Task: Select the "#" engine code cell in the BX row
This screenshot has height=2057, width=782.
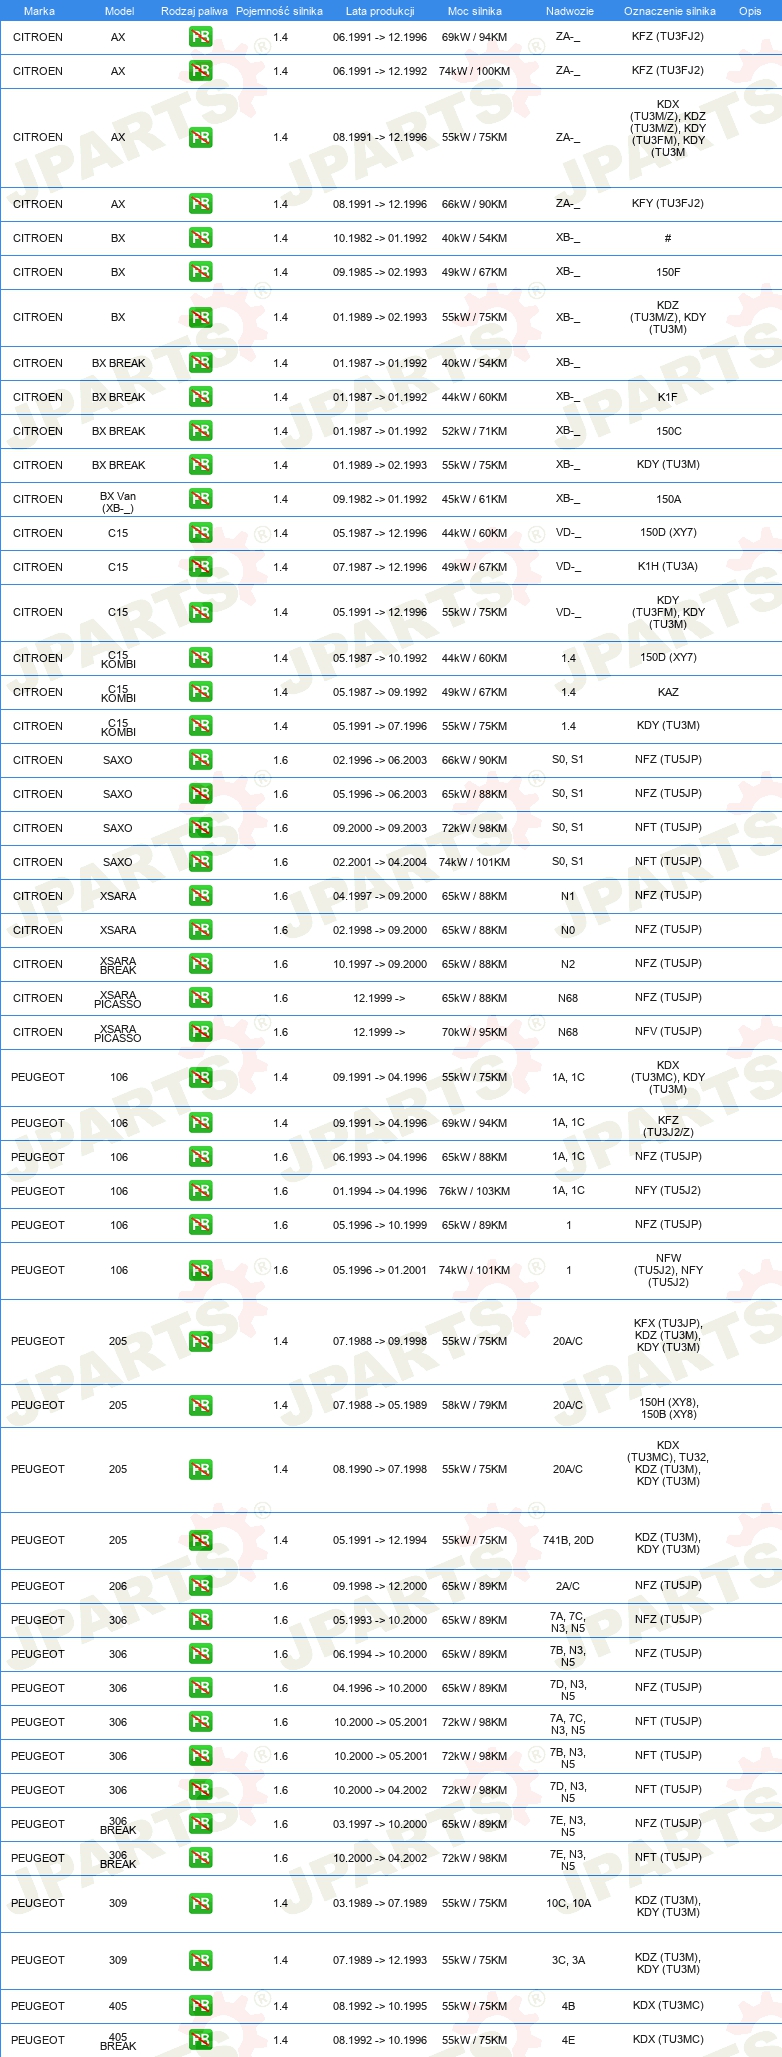Action: coord(668,238)
